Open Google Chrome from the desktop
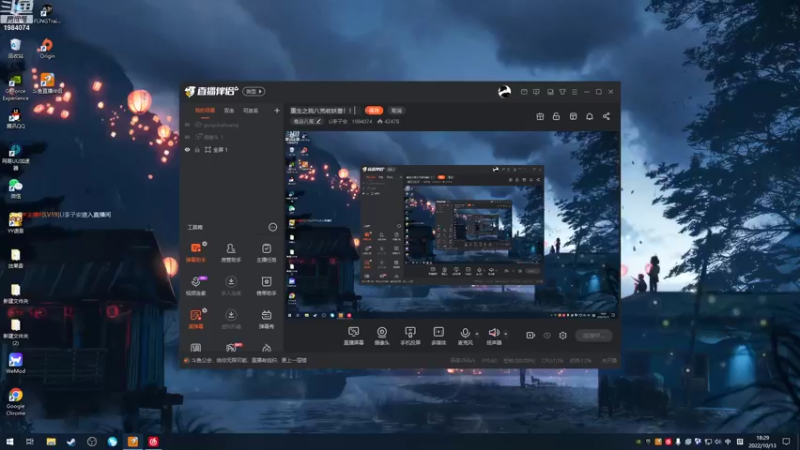 [x=15, y=401]
